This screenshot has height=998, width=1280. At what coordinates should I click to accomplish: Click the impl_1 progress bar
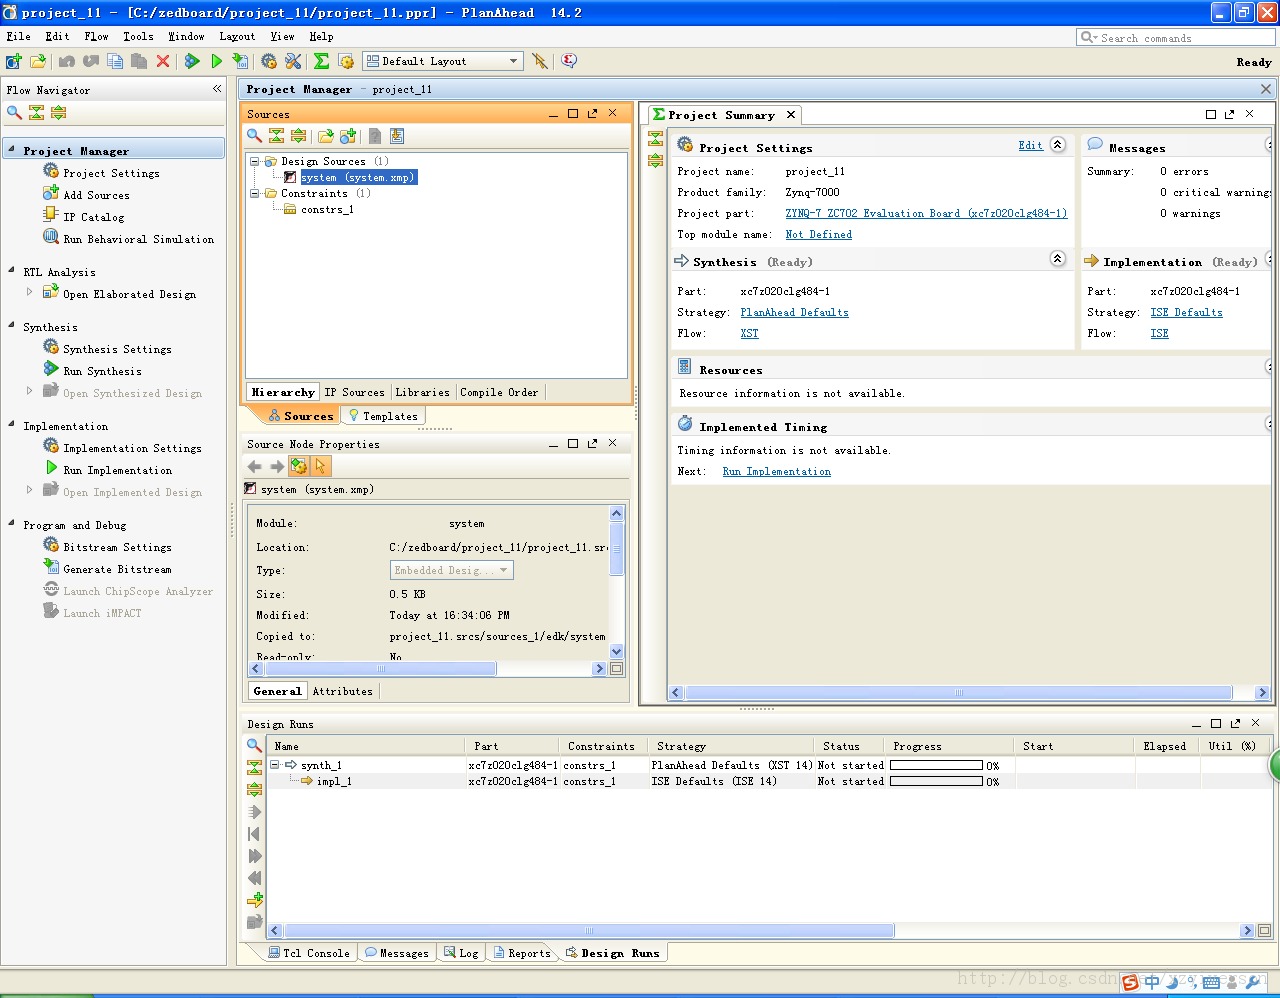pyautogui.click(x=936, y=781)
